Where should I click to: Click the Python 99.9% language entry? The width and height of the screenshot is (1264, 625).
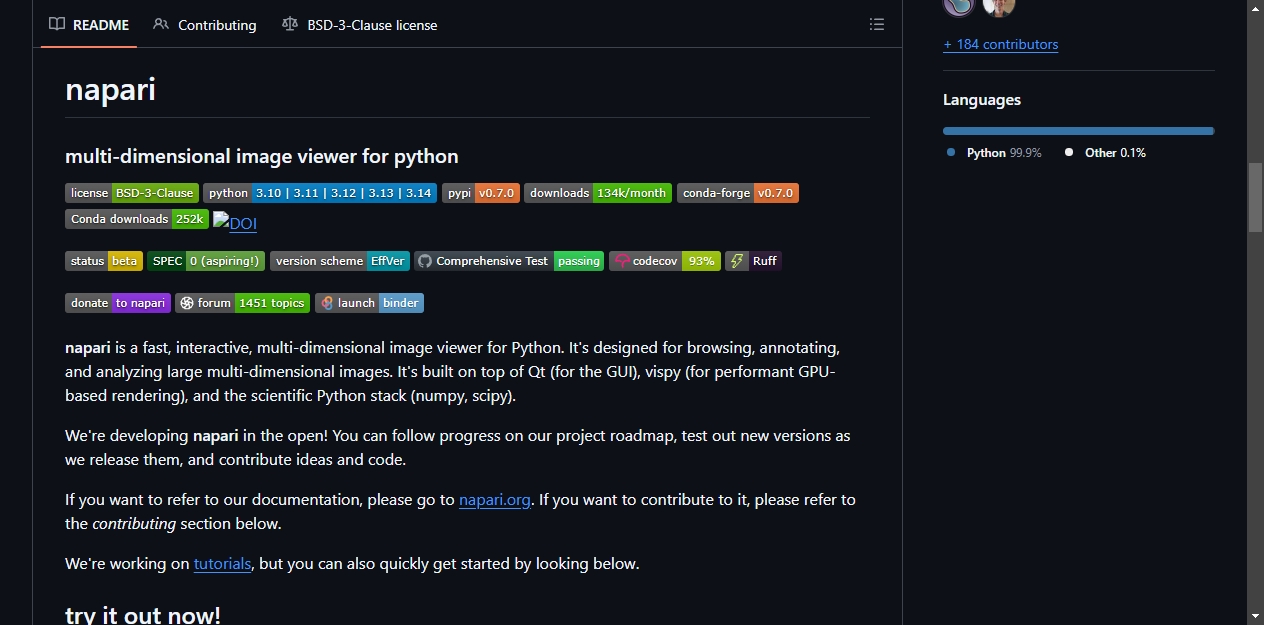pyautogui.click(x=995, y=153)
